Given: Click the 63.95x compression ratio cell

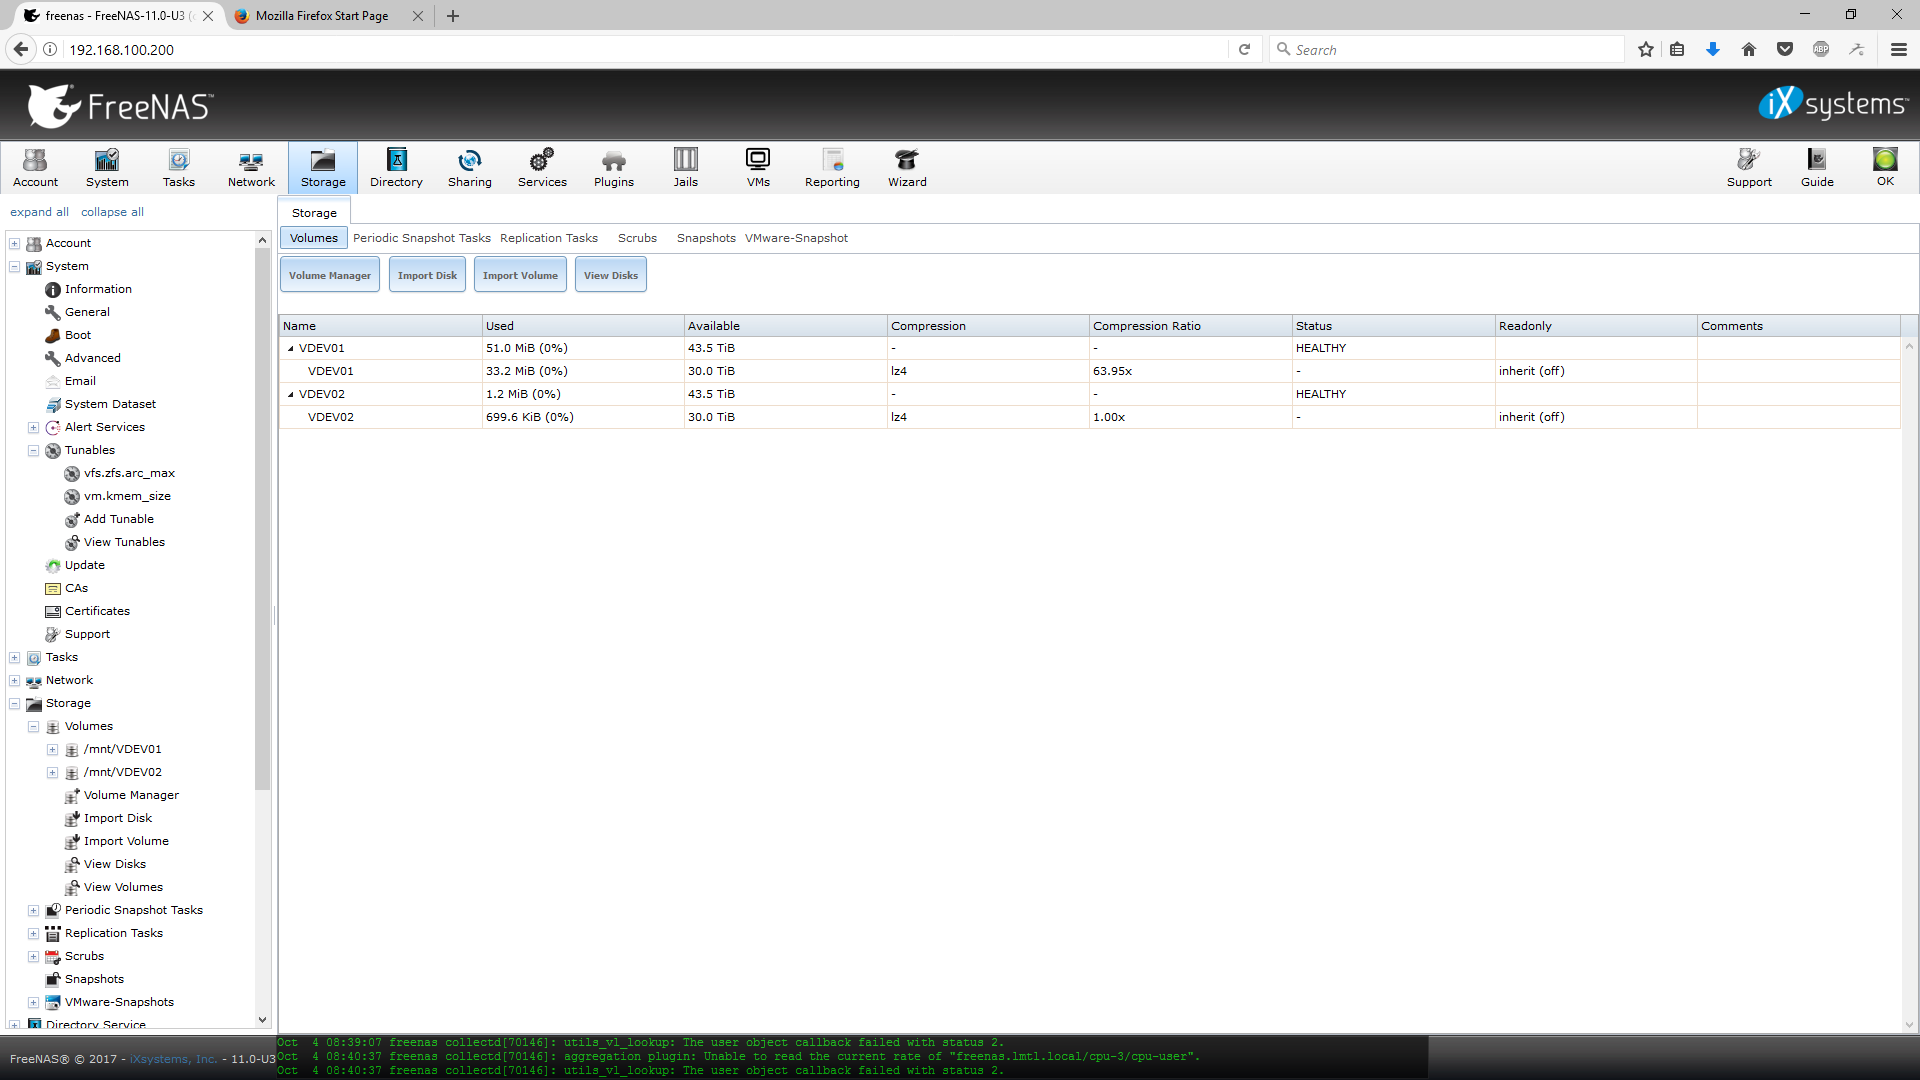Looking at the screenshot, I should click(x=1190, y=371).
